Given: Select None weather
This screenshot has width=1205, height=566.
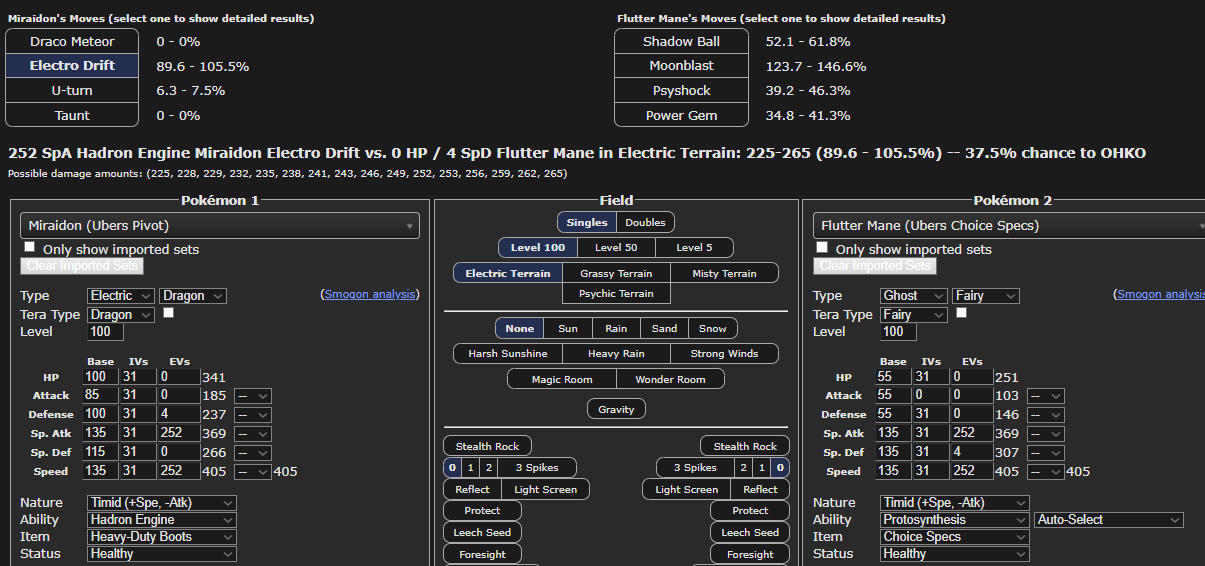Looking at the screenshot, I should tap(520, 328).
